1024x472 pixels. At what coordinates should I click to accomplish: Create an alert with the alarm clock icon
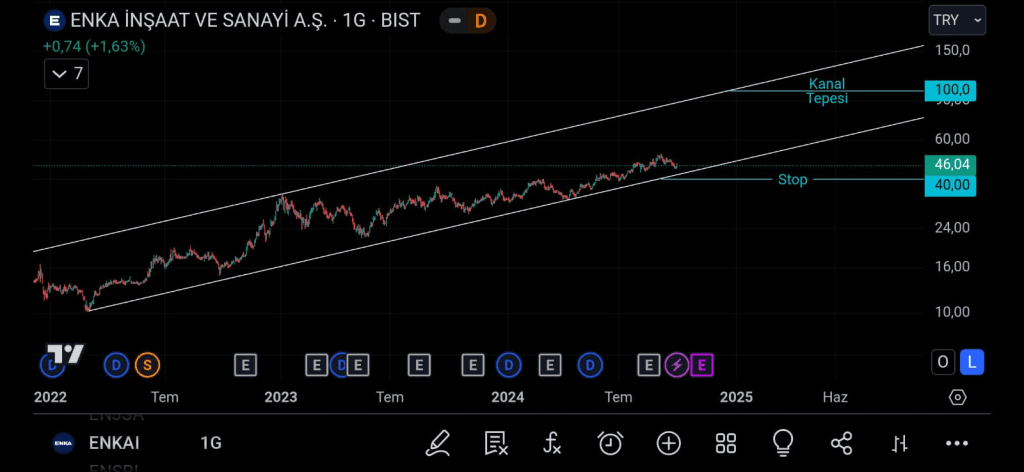coord(610,443)
